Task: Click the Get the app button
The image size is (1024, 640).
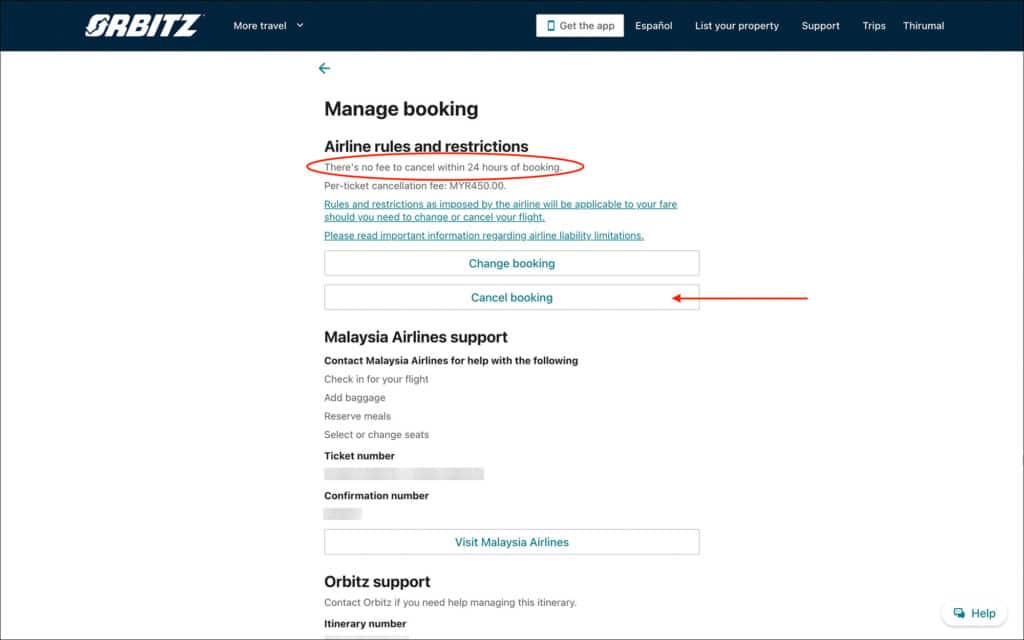Action: [x=580, y=25]
